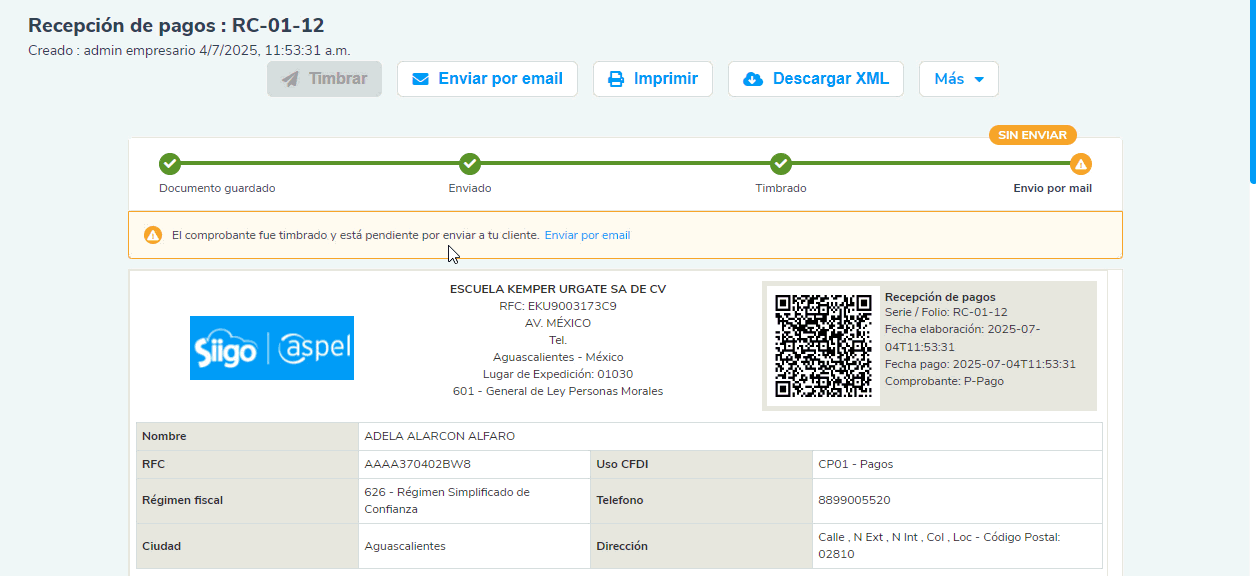Click the Enviado green checkmark step
This screenshot has height=576, width=1256.
pyautogui.click(x=470, y=164)
